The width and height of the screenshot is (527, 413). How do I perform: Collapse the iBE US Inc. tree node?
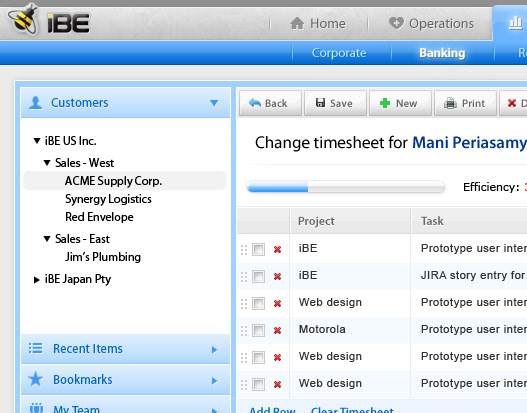pos(37,141)
